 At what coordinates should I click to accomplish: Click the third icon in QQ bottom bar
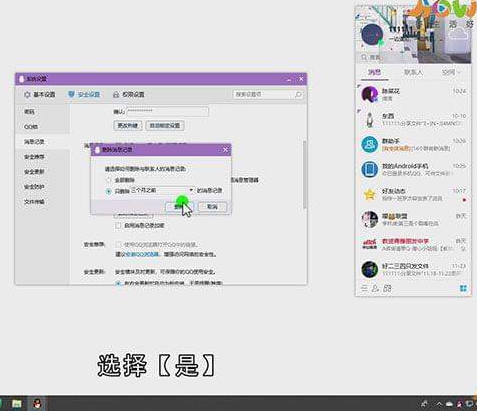[x=387, y=288]
